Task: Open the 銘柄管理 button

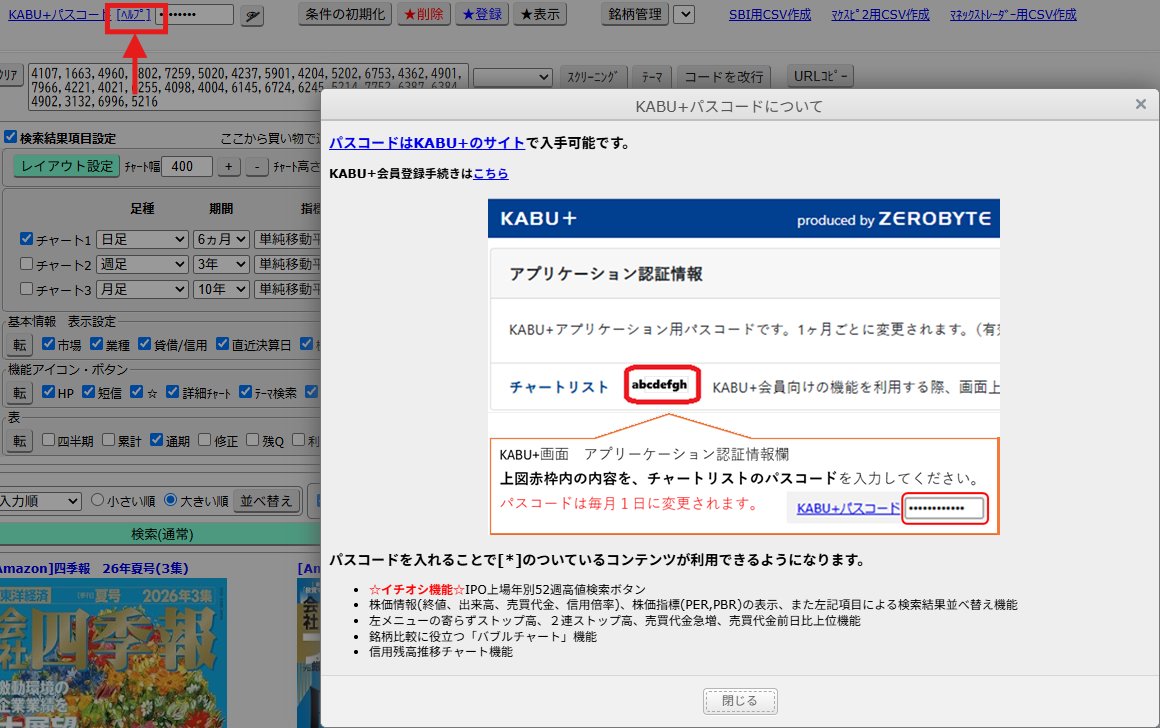Action: [x=635, y=14]
